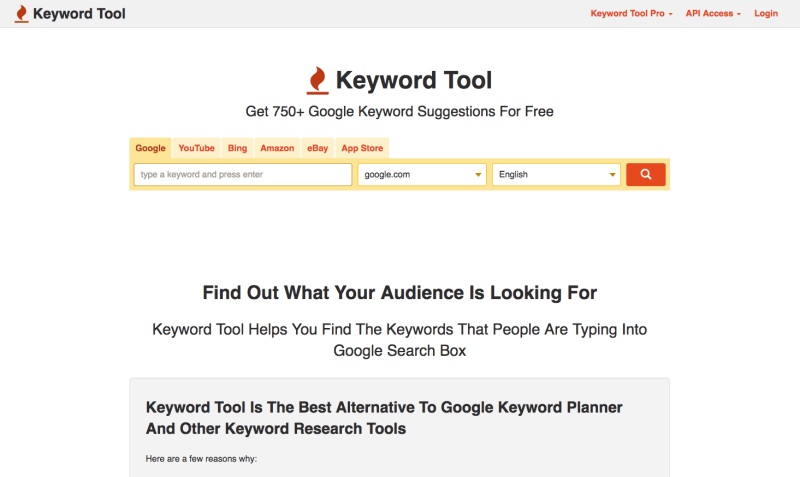Screen dimensions: 800x477
Task: Switch to the Amazon tab
Action: click(x=277, y=148)
